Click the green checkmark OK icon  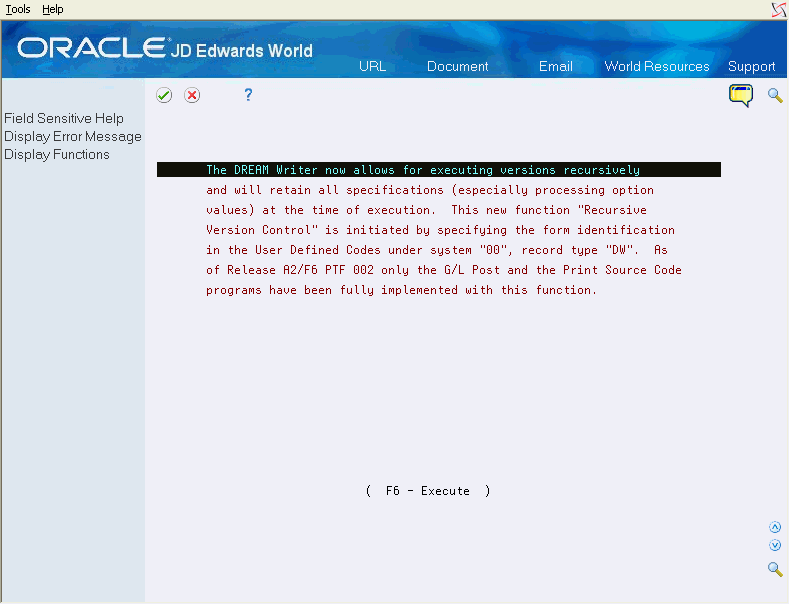tap(164, 95)
